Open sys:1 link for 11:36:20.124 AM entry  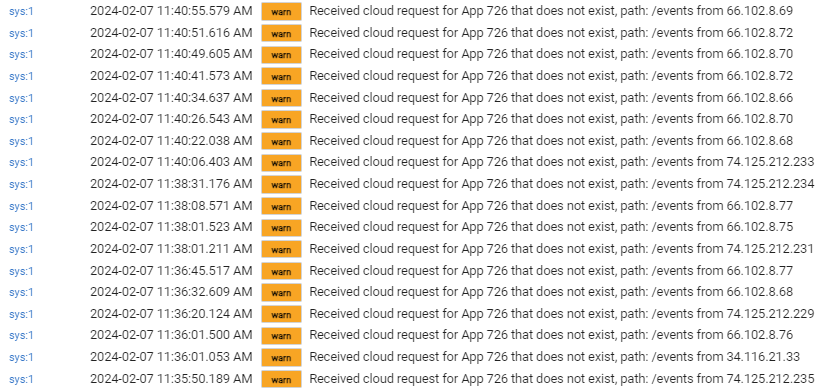pyautogui.click(x=21, y=314)
